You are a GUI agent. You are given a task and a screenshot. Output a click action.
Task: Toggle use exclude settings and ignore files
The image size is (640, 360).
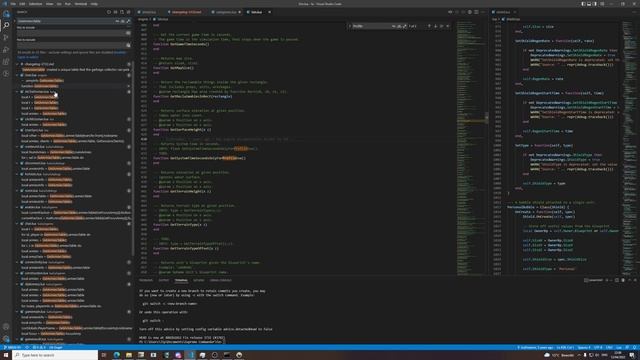coord(128,45)
